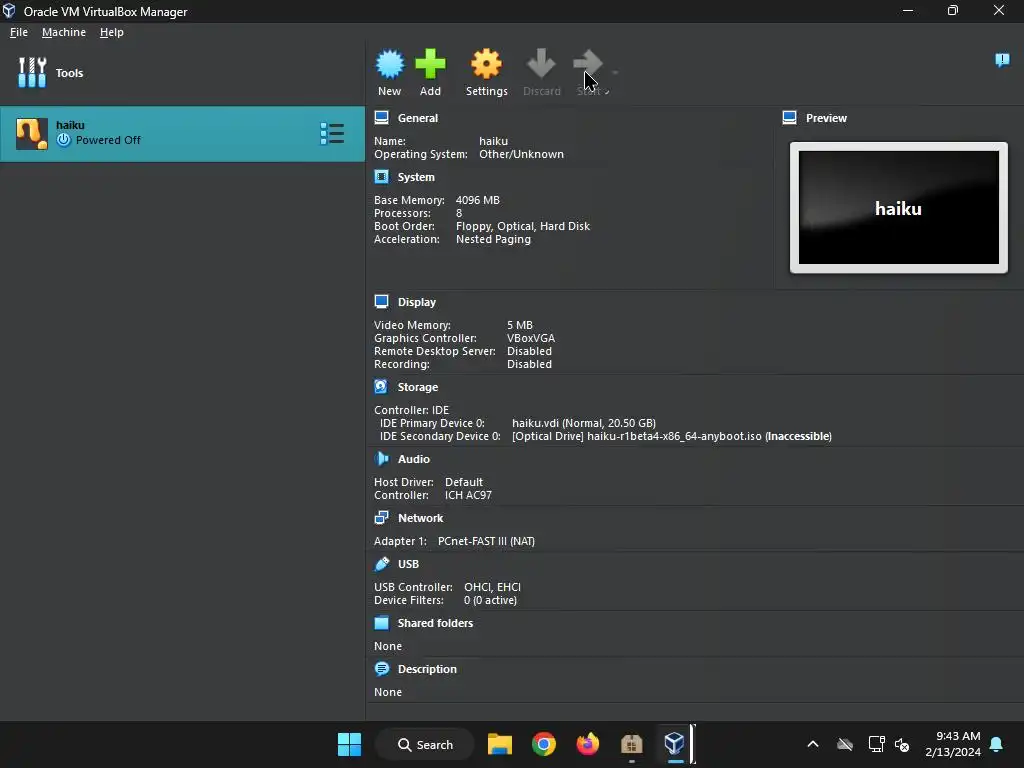Click the General monitor icon
The width and height of the screenshot is (1024, 768).
tap(381, 118)
